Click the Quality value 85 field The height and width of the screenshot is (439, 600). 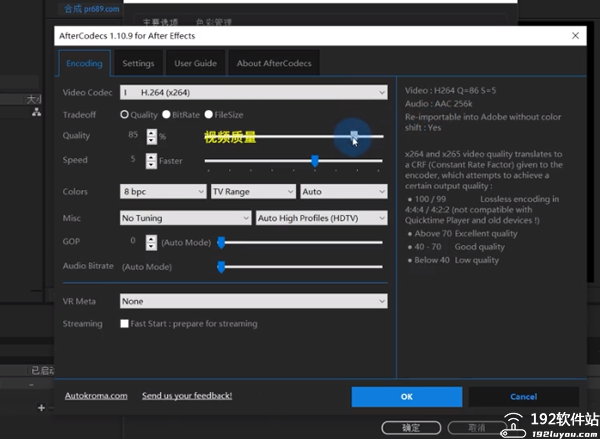pyautogui.click(x=133, y=135)
